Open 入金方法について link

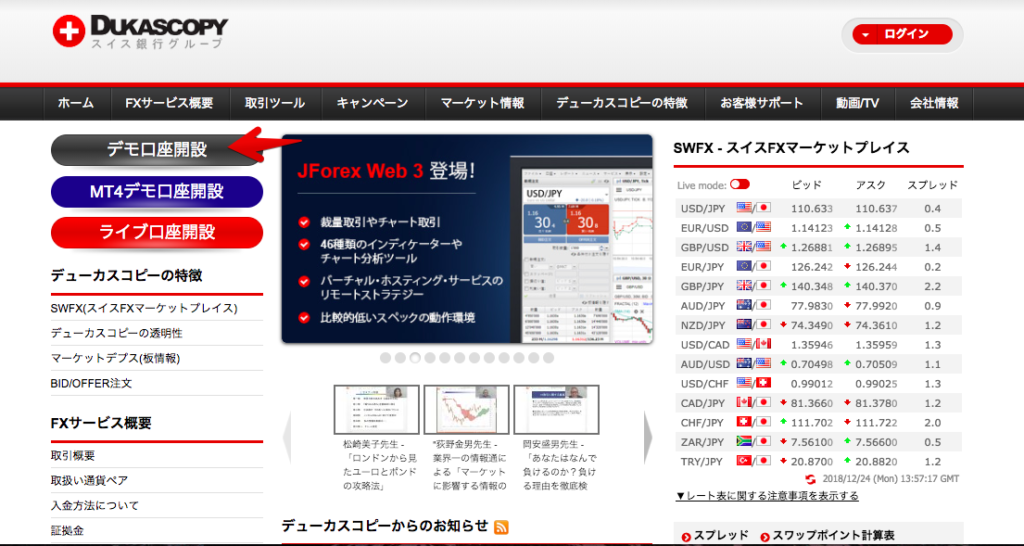point(95,506)
